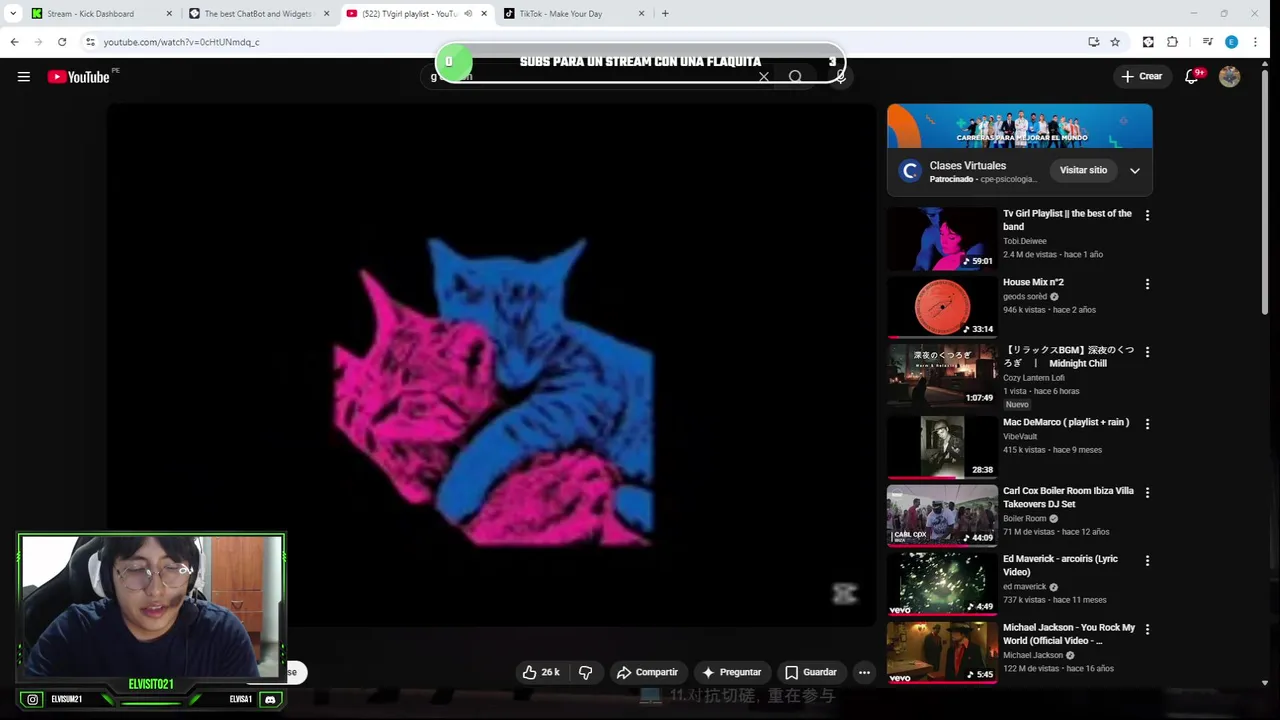Open options for Midnight Chill video
1280x720 pixels.
point(1147,352)
